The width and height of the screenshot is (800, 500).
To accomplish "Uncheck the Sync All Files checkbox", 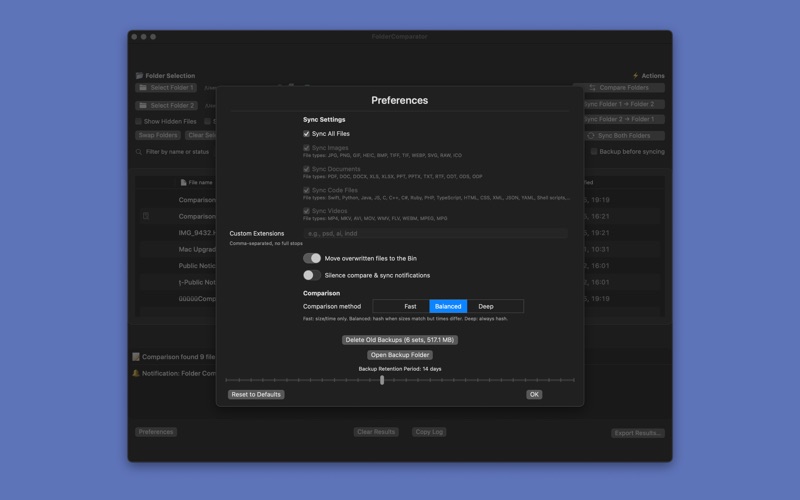I will tap(306, 134).
